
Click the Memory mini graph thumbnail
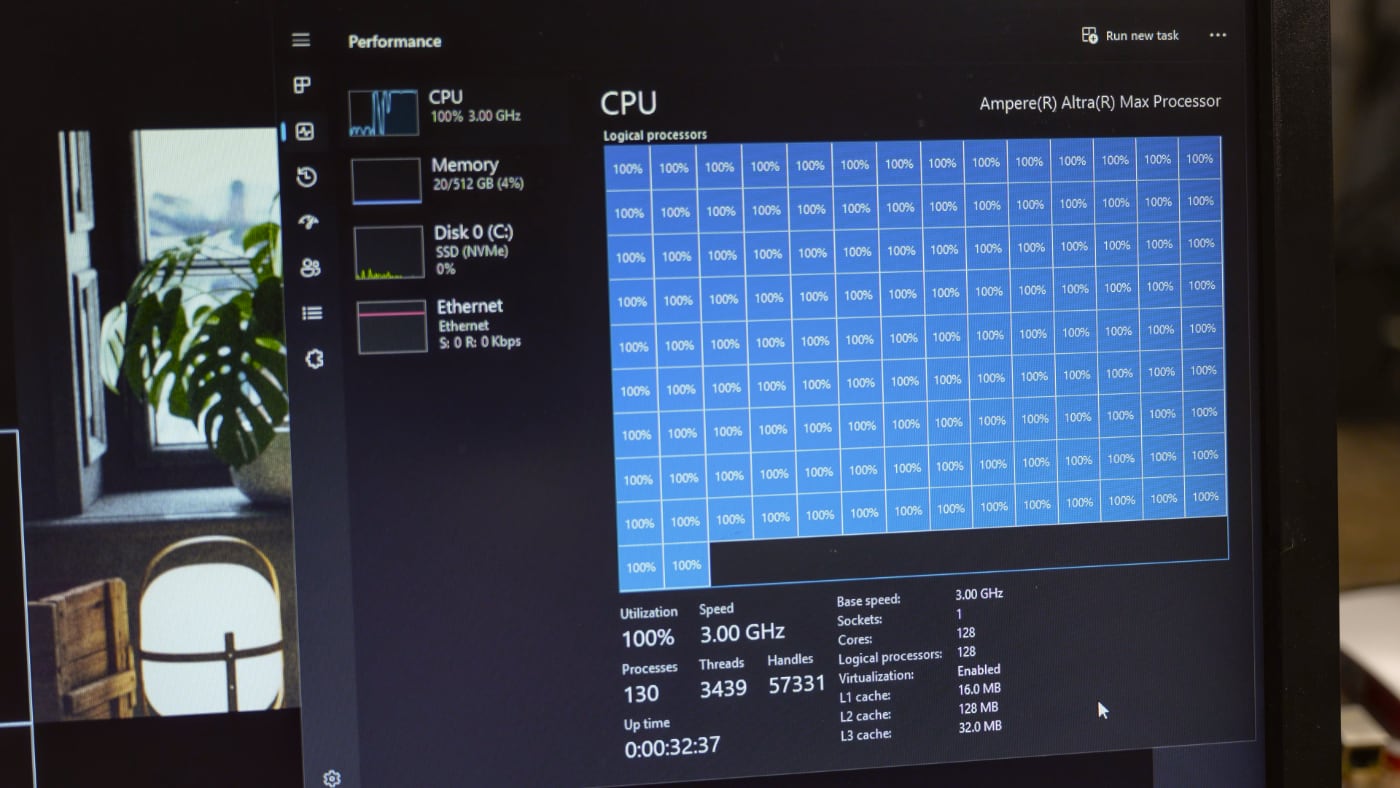(x=386, y=180)
